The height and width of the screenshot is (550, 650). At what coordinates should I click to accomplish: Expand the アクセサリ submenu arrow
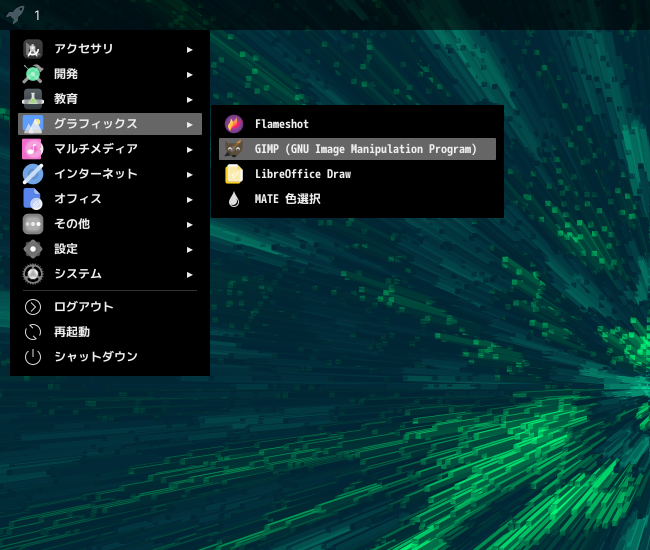point(189,50)
